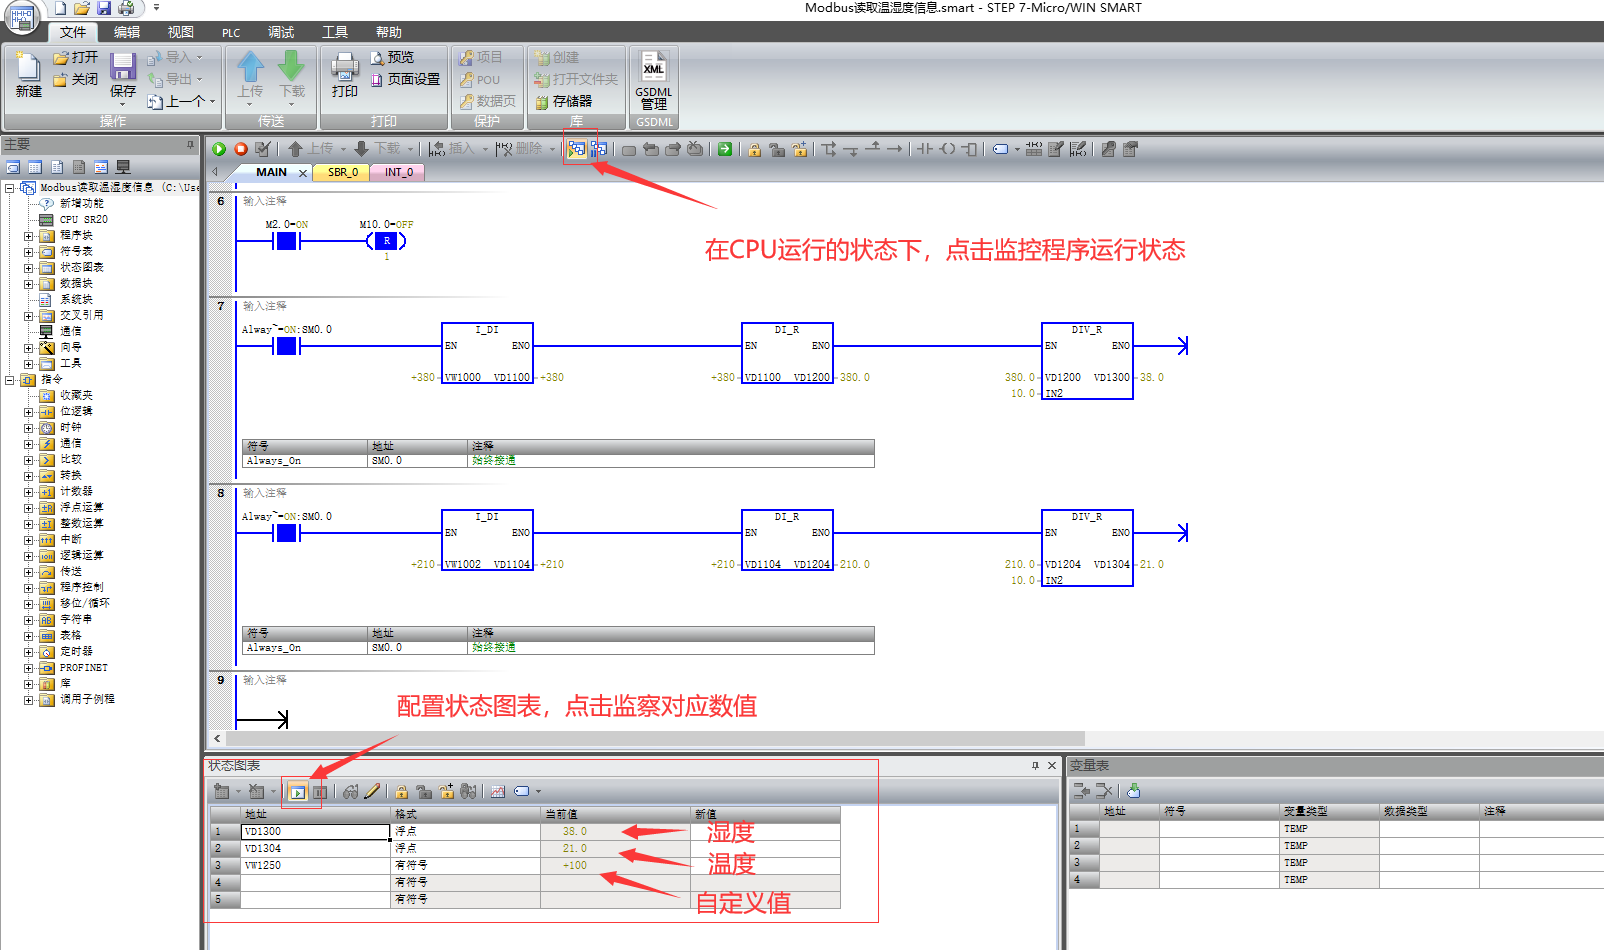This screenshot has height=950, width=1604.
Task: Open the 保存 dropdown arrow
Action: [123, 104]
